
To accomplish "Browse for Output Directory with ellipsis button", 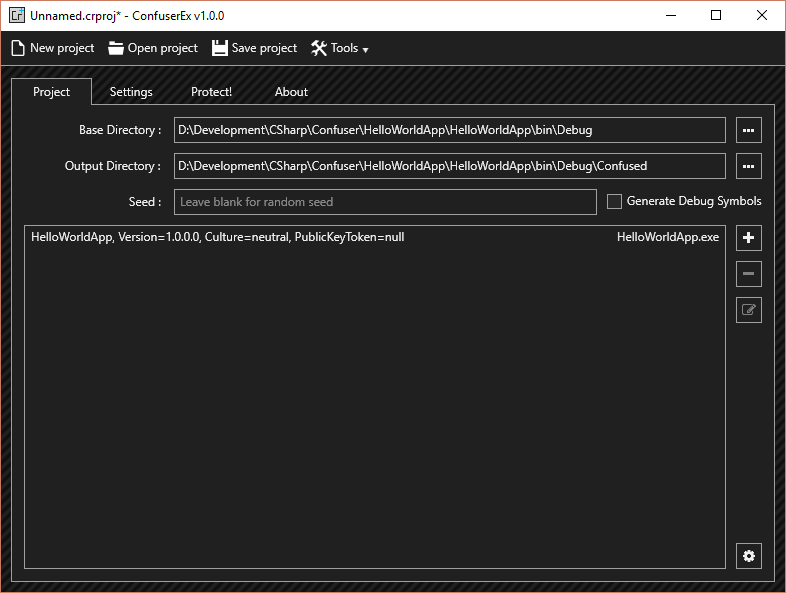I will 748,166.
